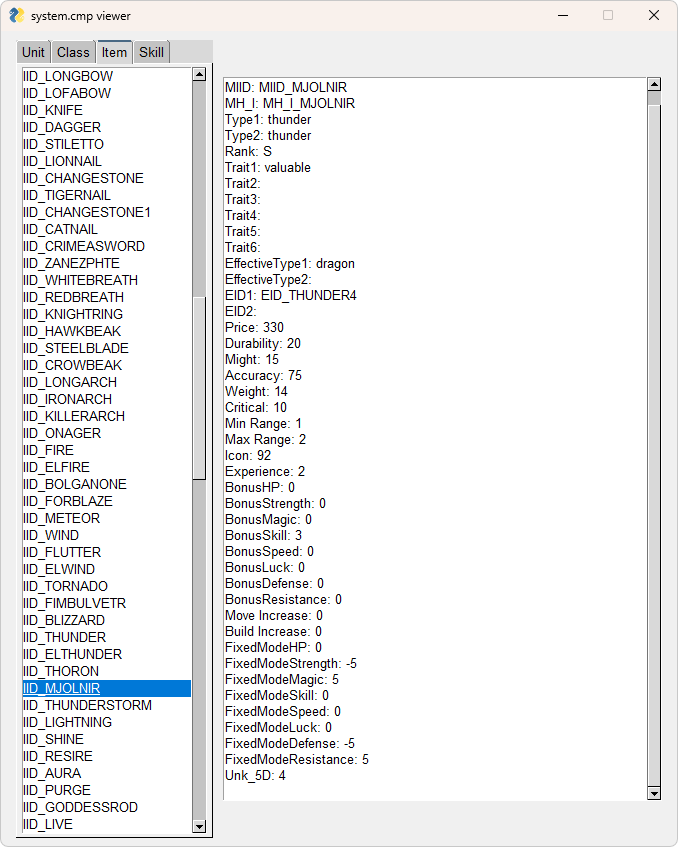This screenshot has height=847, width=678.
Task: Select the IID_THORON entry
Action: click(61, 671)
